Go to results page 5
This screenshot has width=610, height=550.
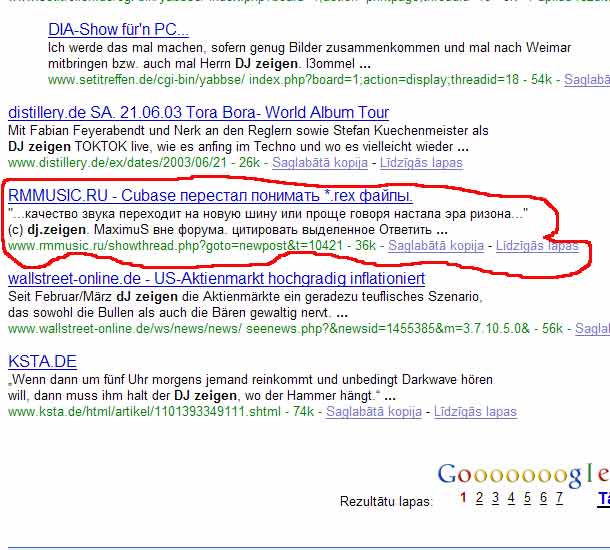527,498
